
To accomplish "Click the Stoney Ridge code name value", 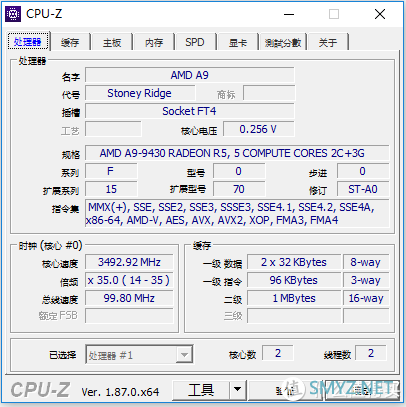I will (140, 93).
